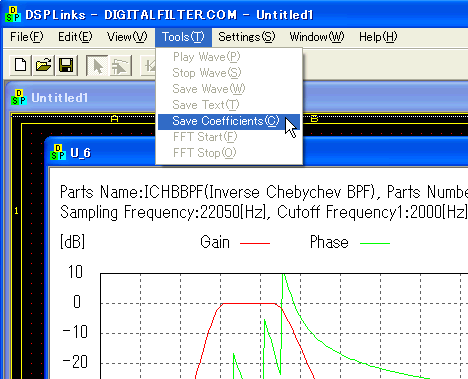The image size is (468, 379).
Task: Click the Tools(T) menu header
Action: point(183,37)
